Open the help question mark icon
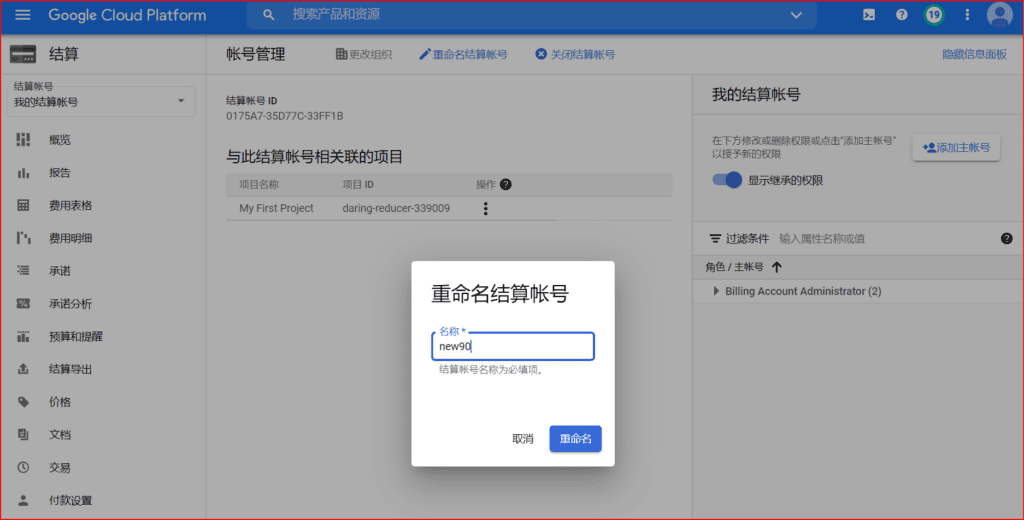Viewport: 1024px width, 520px height. coord(901,14)
